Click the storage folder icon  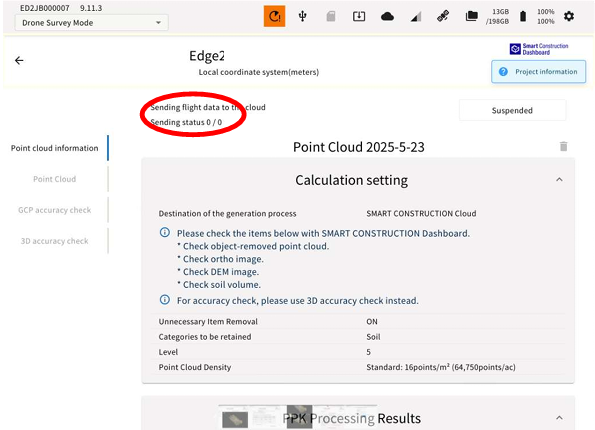pos(471,16)
